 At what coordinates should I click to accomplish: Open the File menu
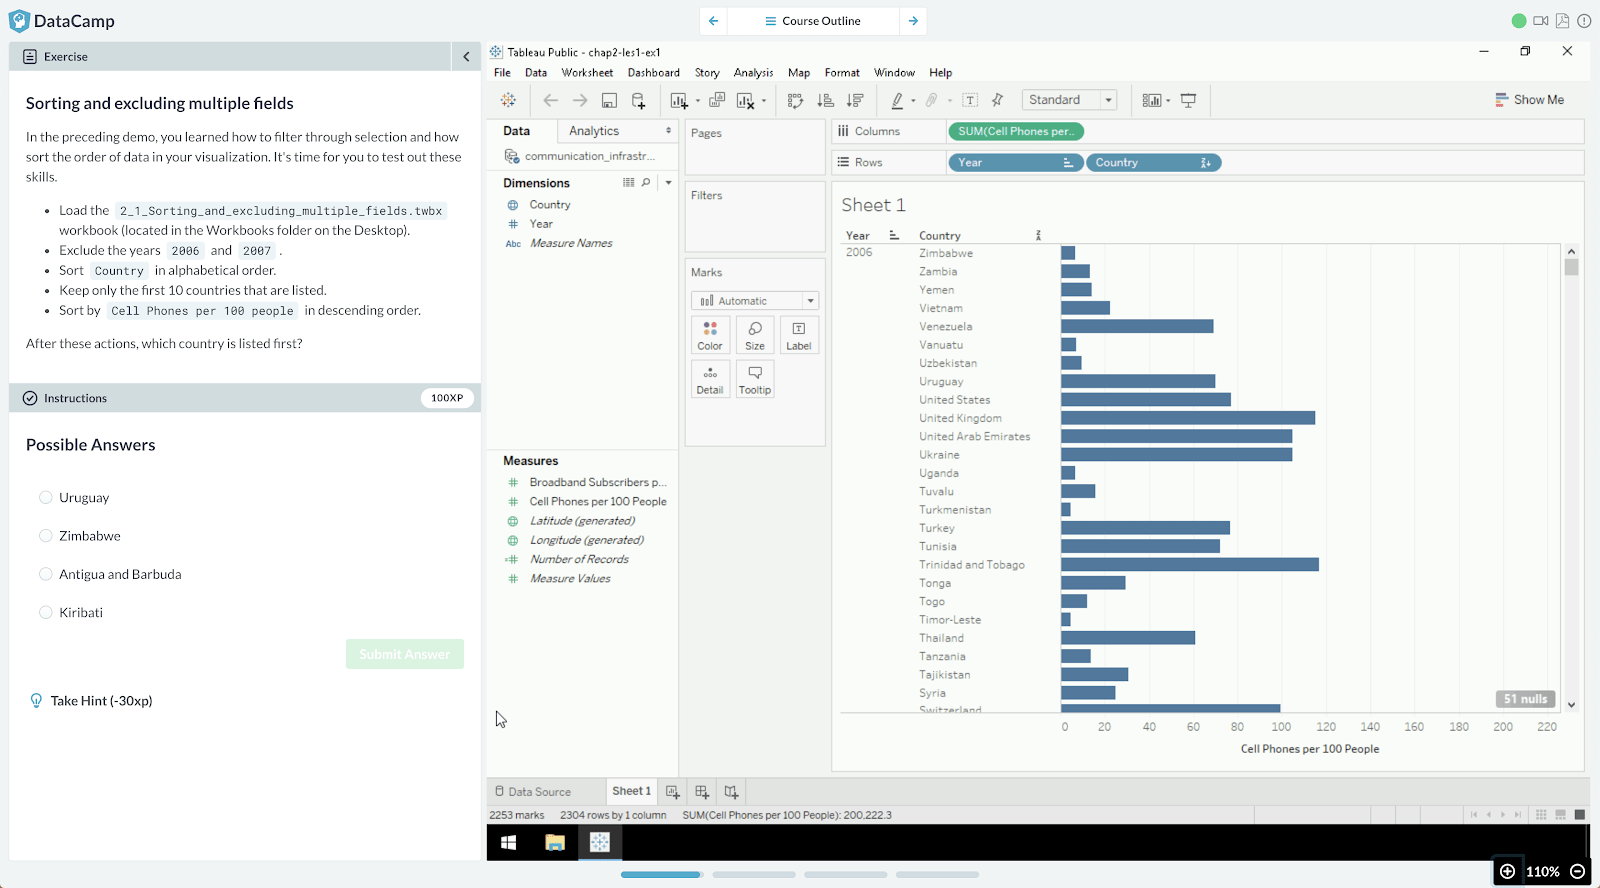coord(502,73)
